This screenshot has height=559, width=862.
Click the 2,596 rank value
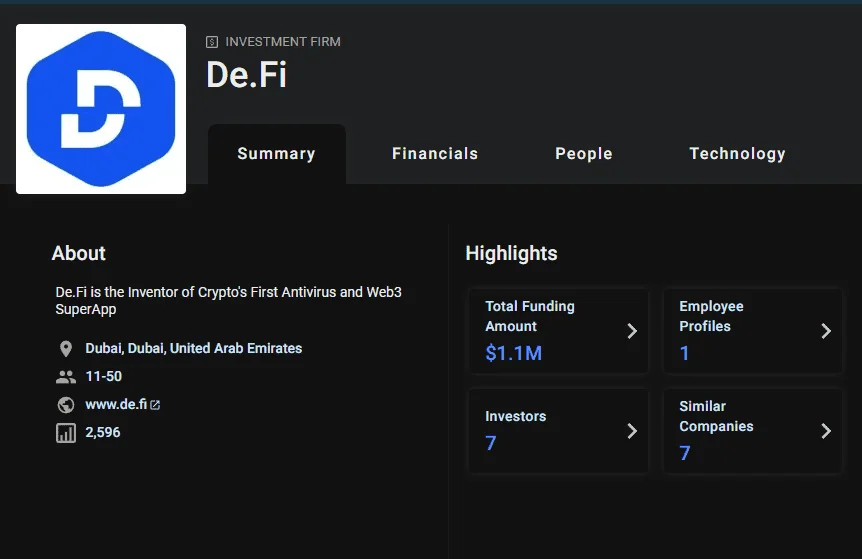pyautogui.click(x=103, y=433)
